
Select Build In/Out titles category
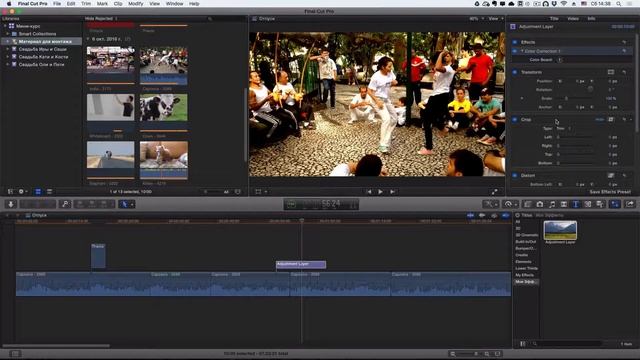(526, 242)
